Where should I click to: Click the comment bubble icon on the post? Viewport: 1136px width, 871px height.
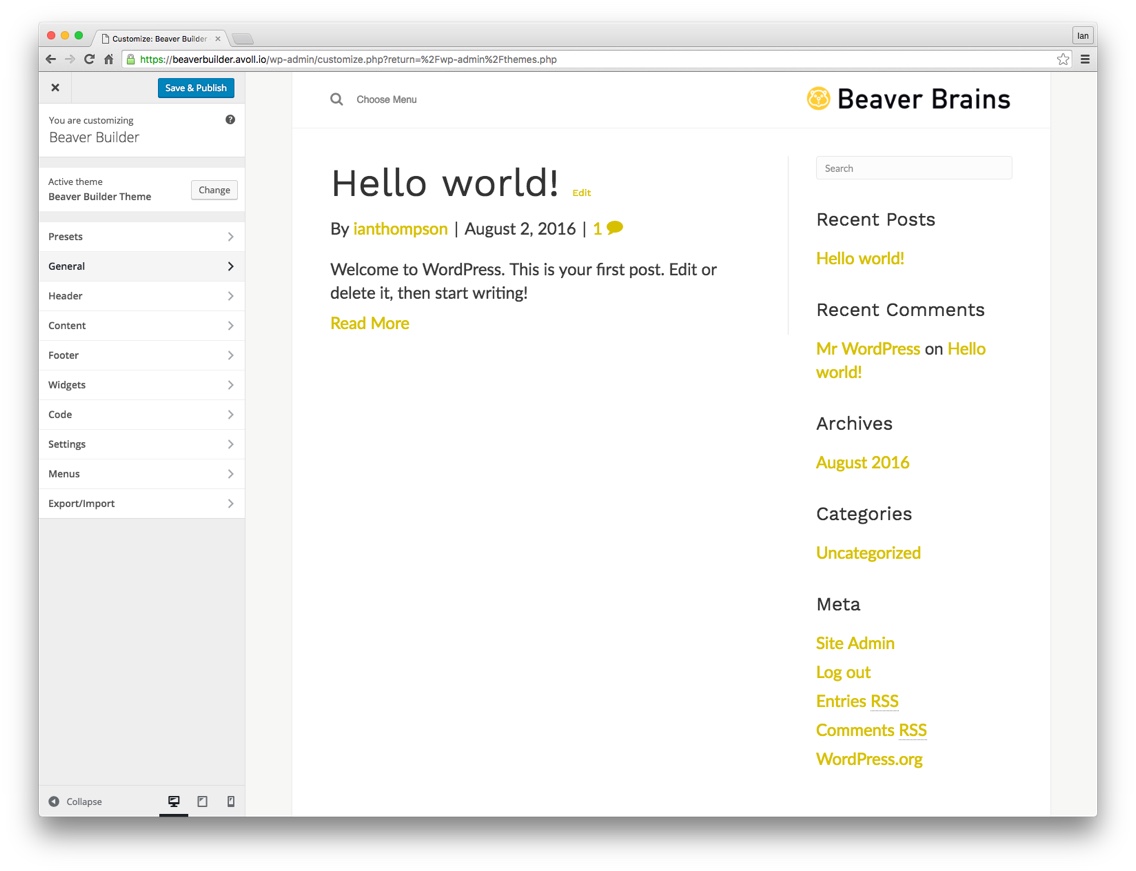click(x=614, y=228)
